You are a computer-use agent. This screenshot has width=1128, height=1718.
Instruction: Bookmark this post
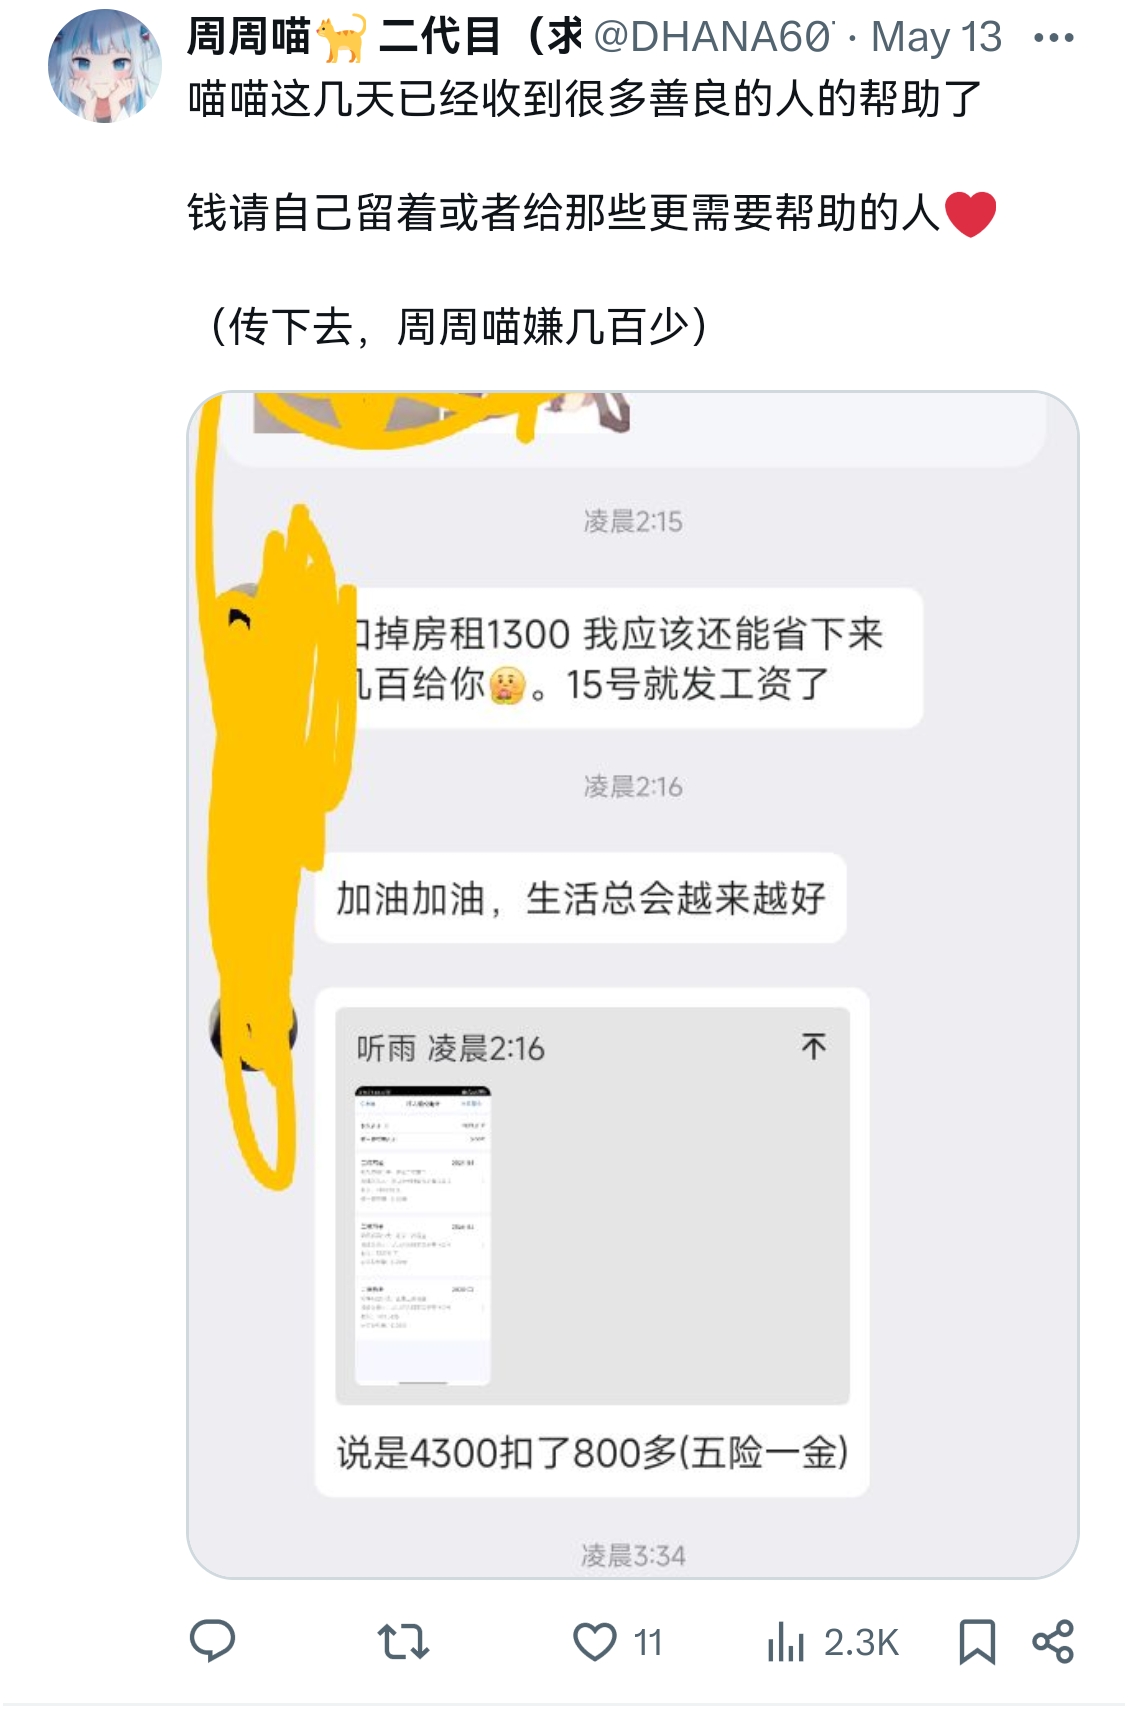click(x=977, y=1641)
